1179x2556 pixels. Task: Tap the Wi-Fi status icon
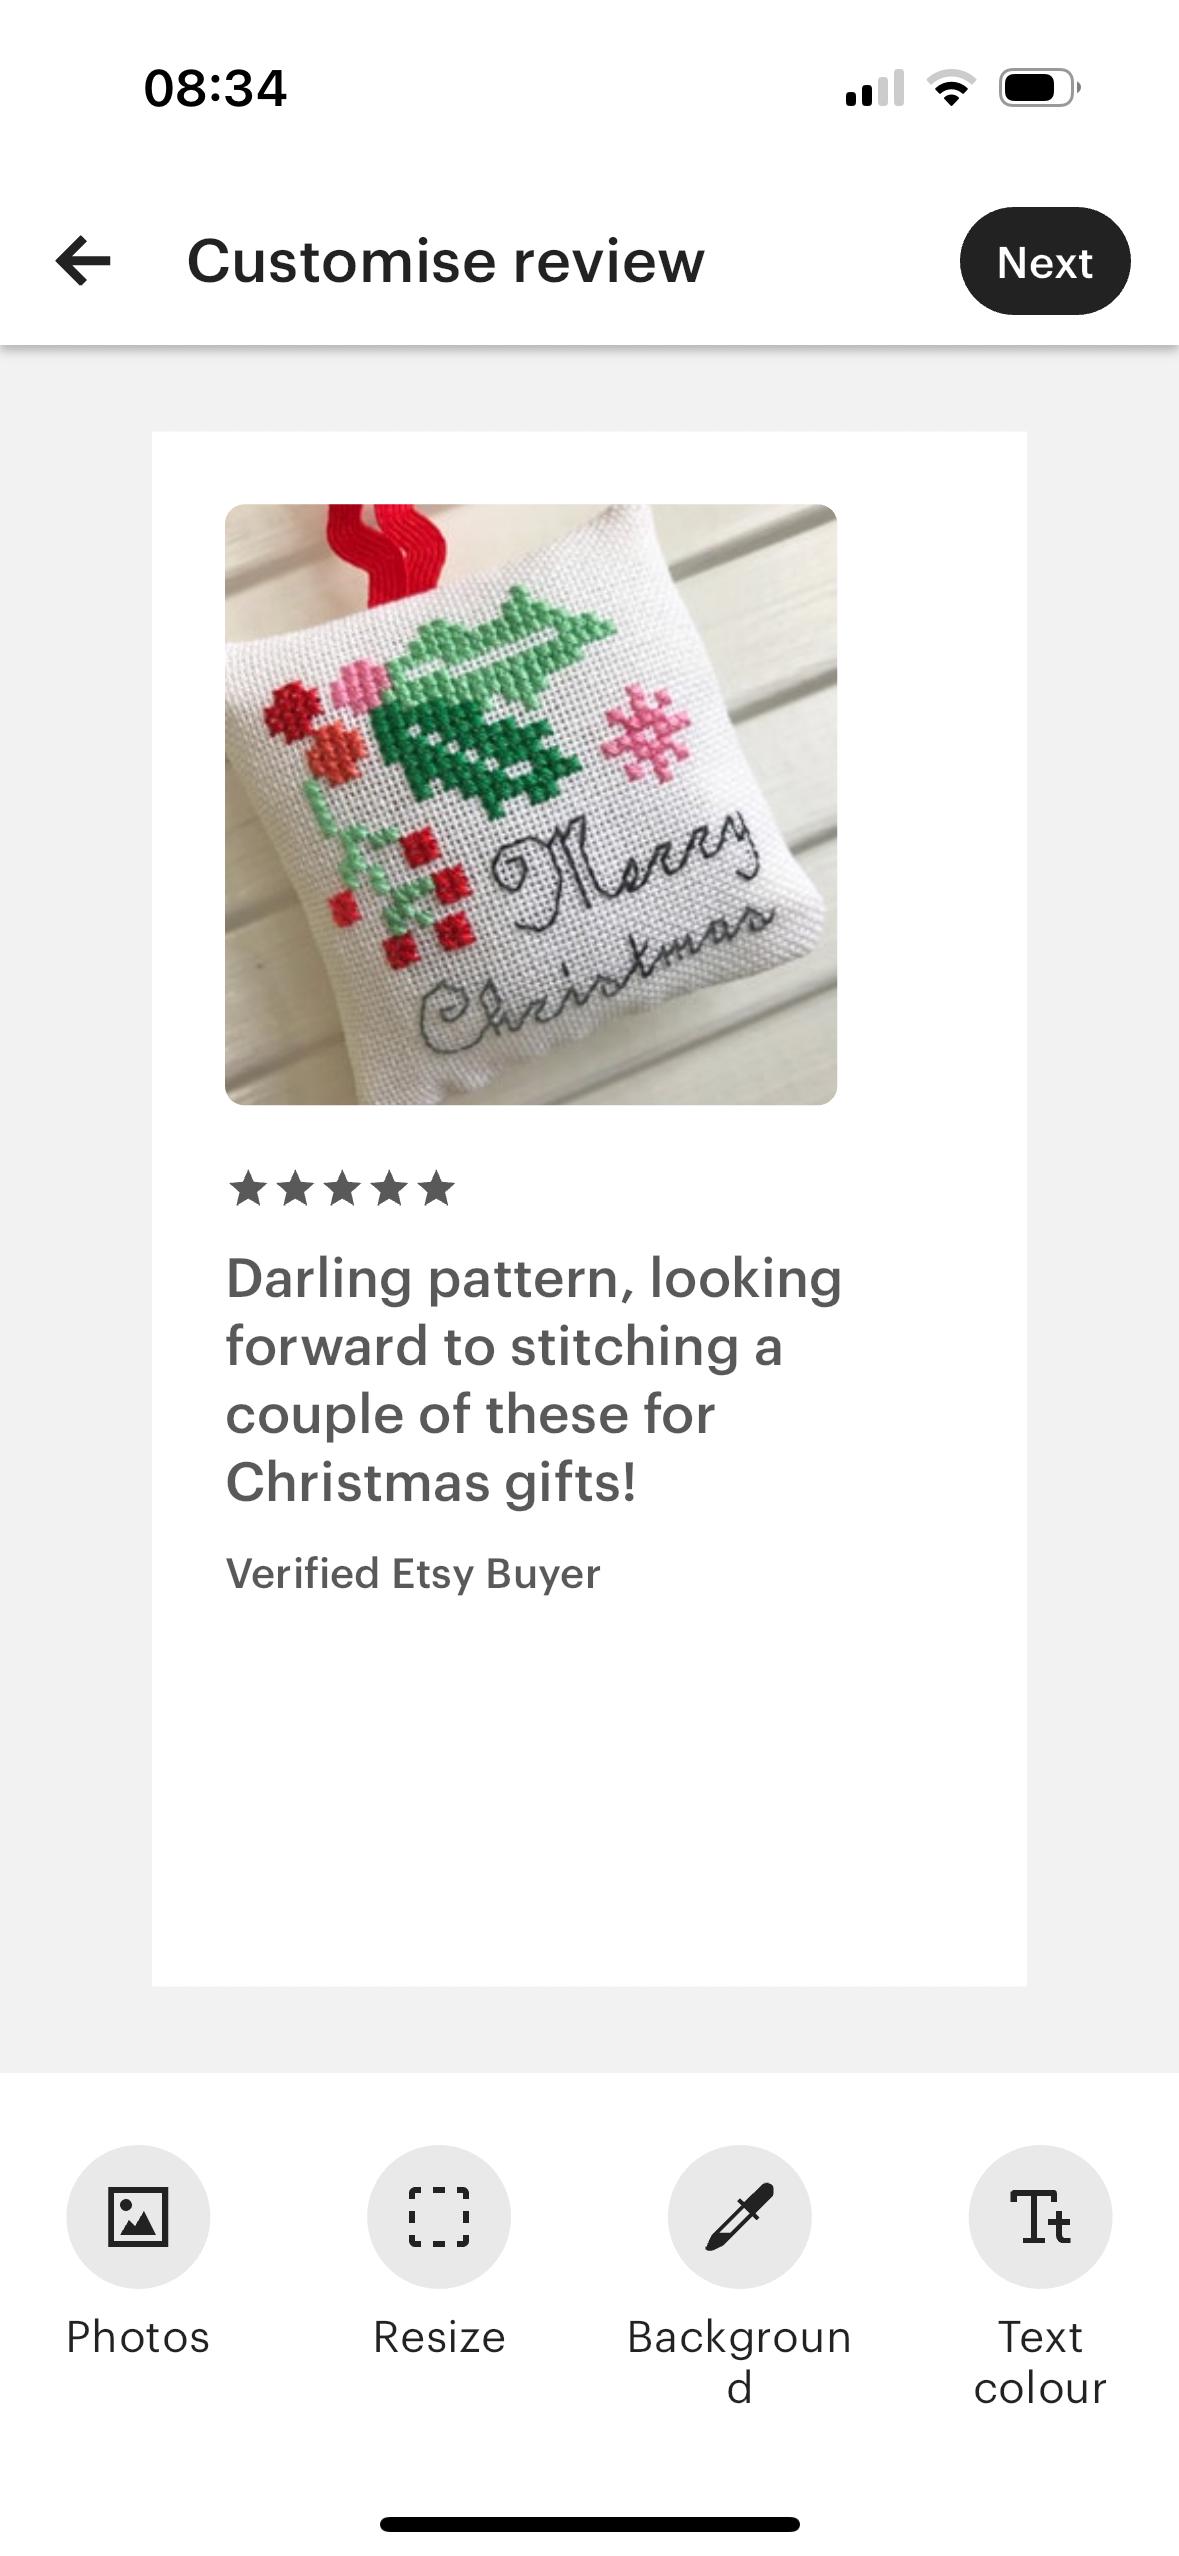coord(951,88)
